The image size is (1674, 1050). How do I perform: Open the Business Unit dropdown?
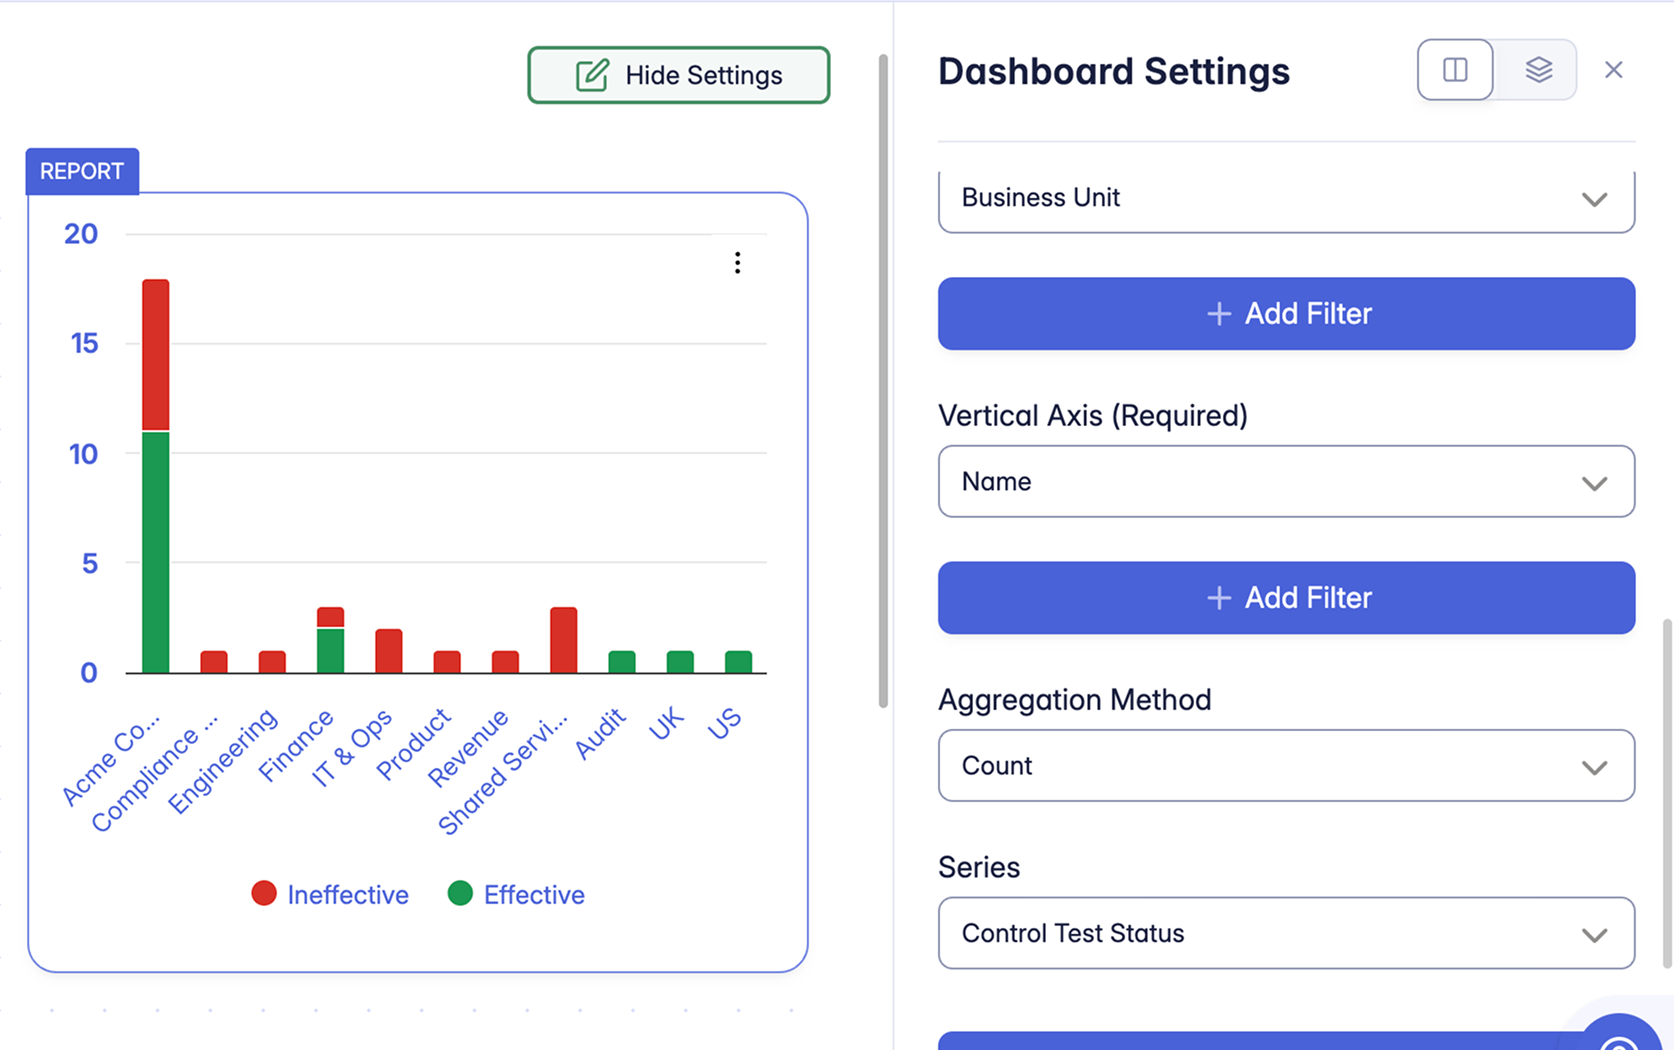[x=1286, y=198]
